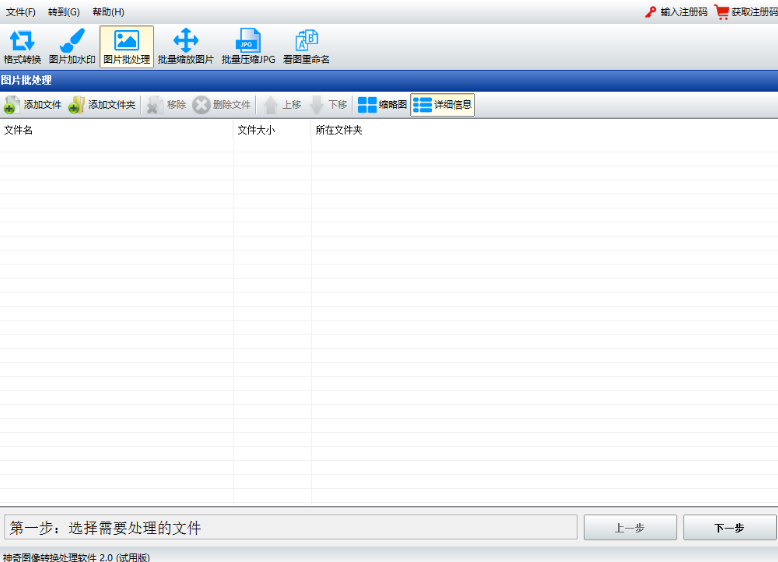The height and width of the screenshot is (562, 778).
Task: Switch to 详细信息 details view
Action: click(443, 105)
